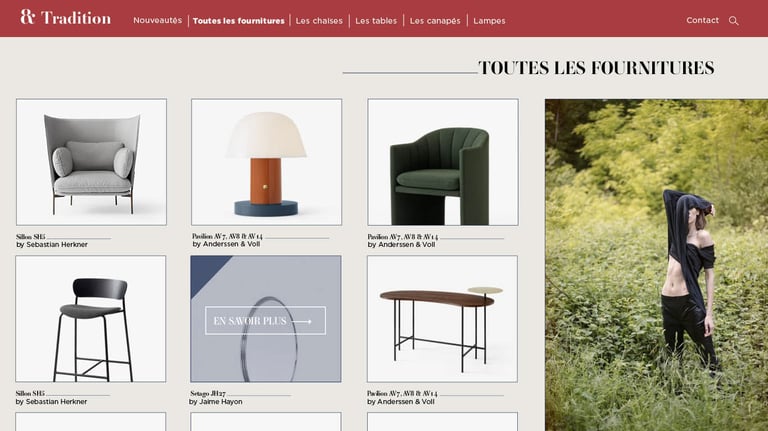Click the & Tradition logo
This screenshot has width=768, height=431.
(x=66, y=18)
